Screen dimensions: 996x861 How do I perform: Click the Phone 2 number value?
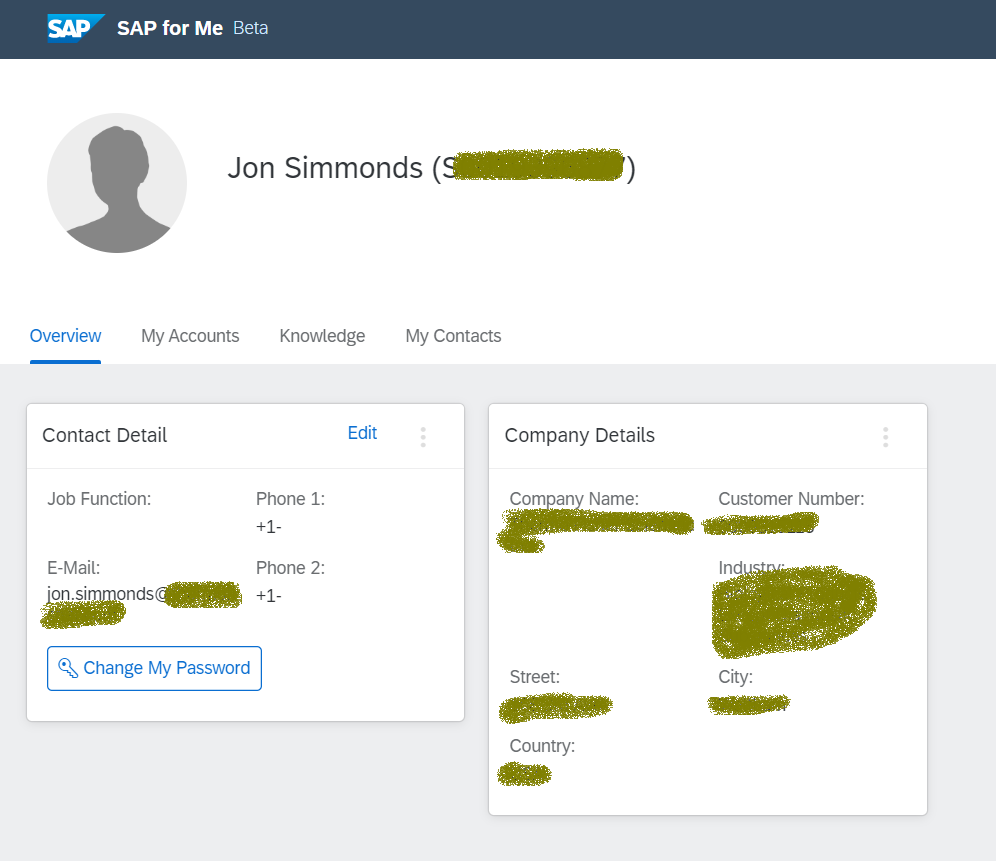point(269,596)
